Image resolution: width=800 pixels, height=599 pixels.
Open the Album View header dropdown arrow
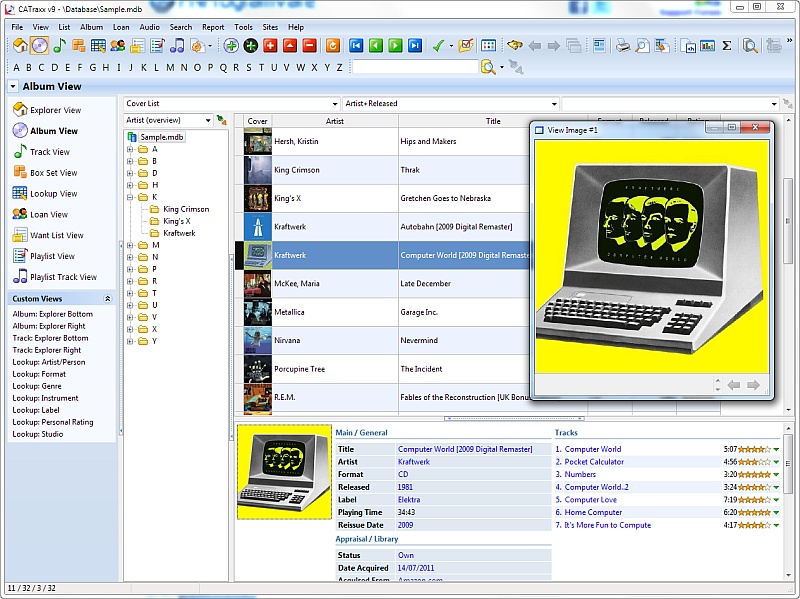[x=13, y=86]
